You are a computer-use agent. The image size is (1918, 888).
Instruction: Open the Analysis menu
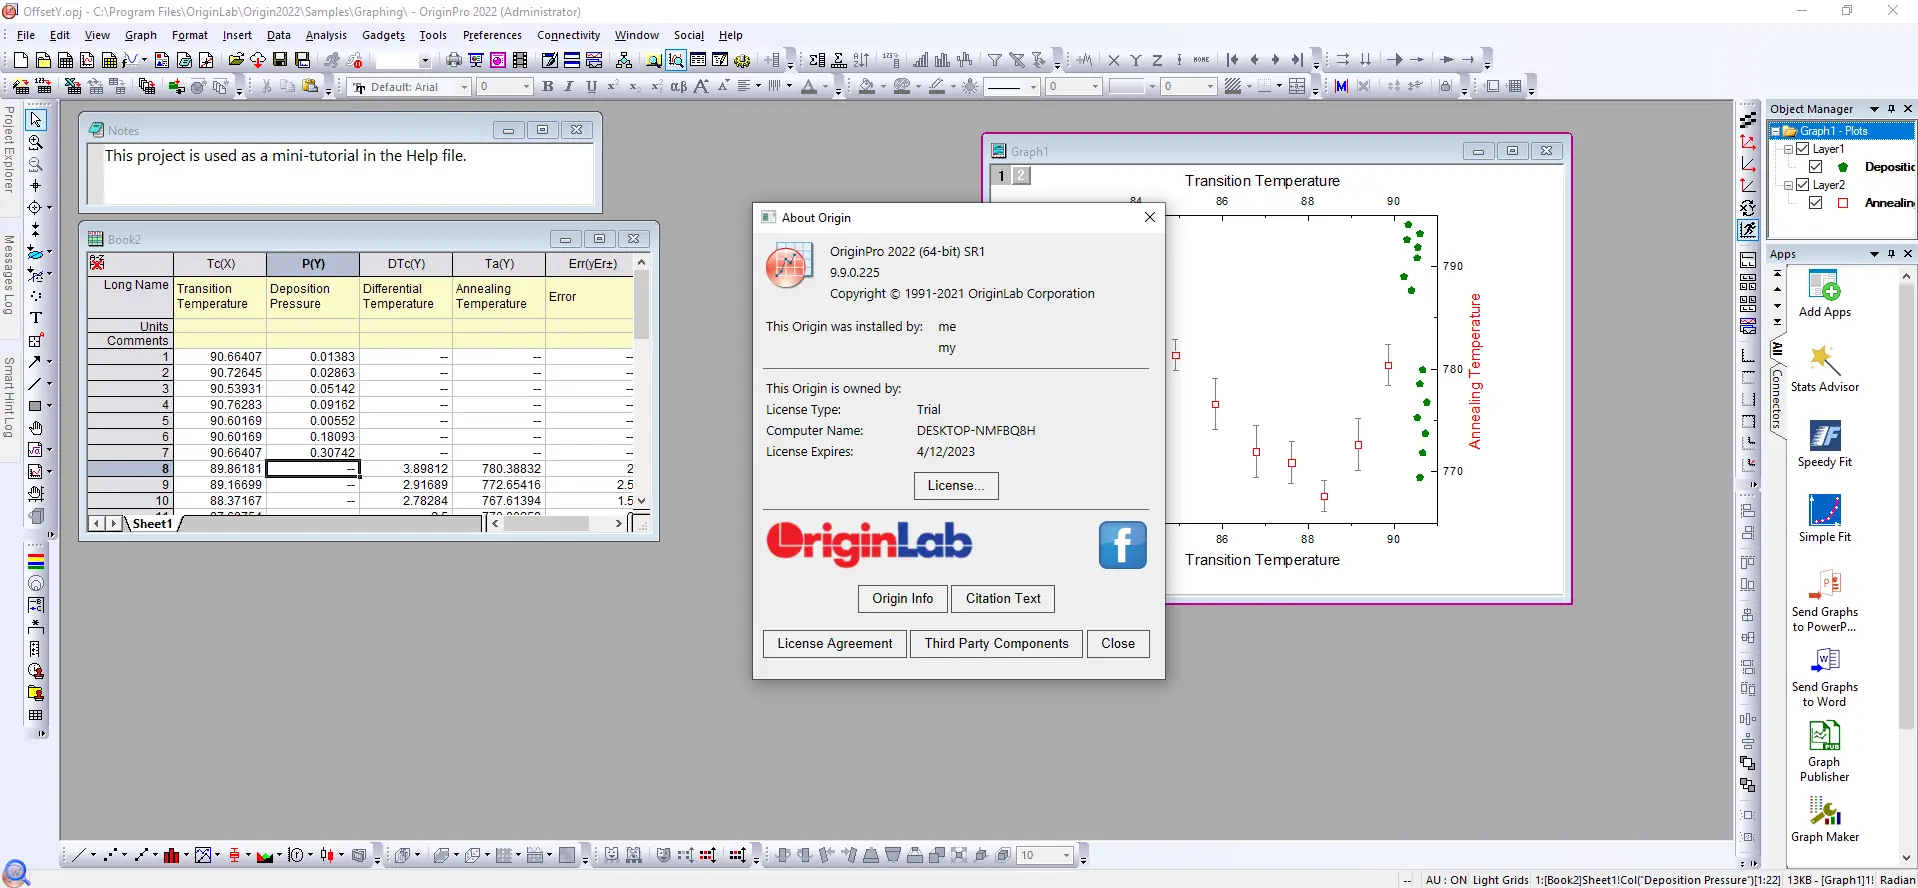[x=326, y=35]
